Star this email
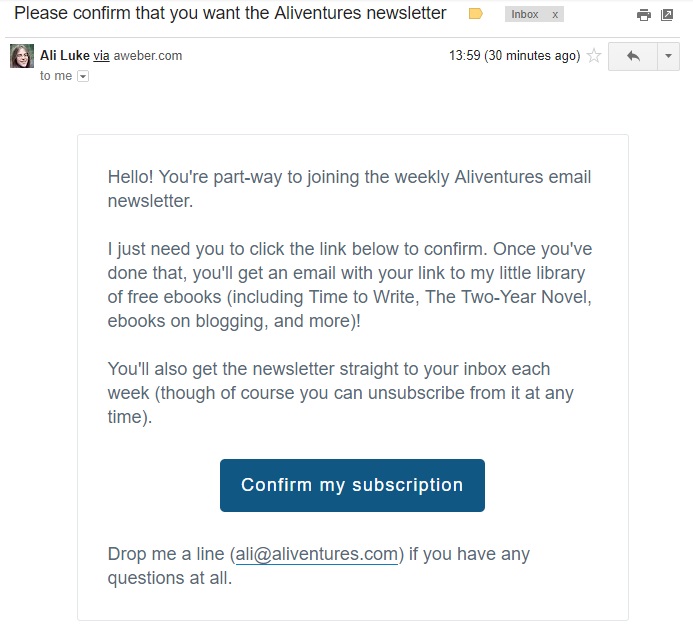 coord(594,56)
